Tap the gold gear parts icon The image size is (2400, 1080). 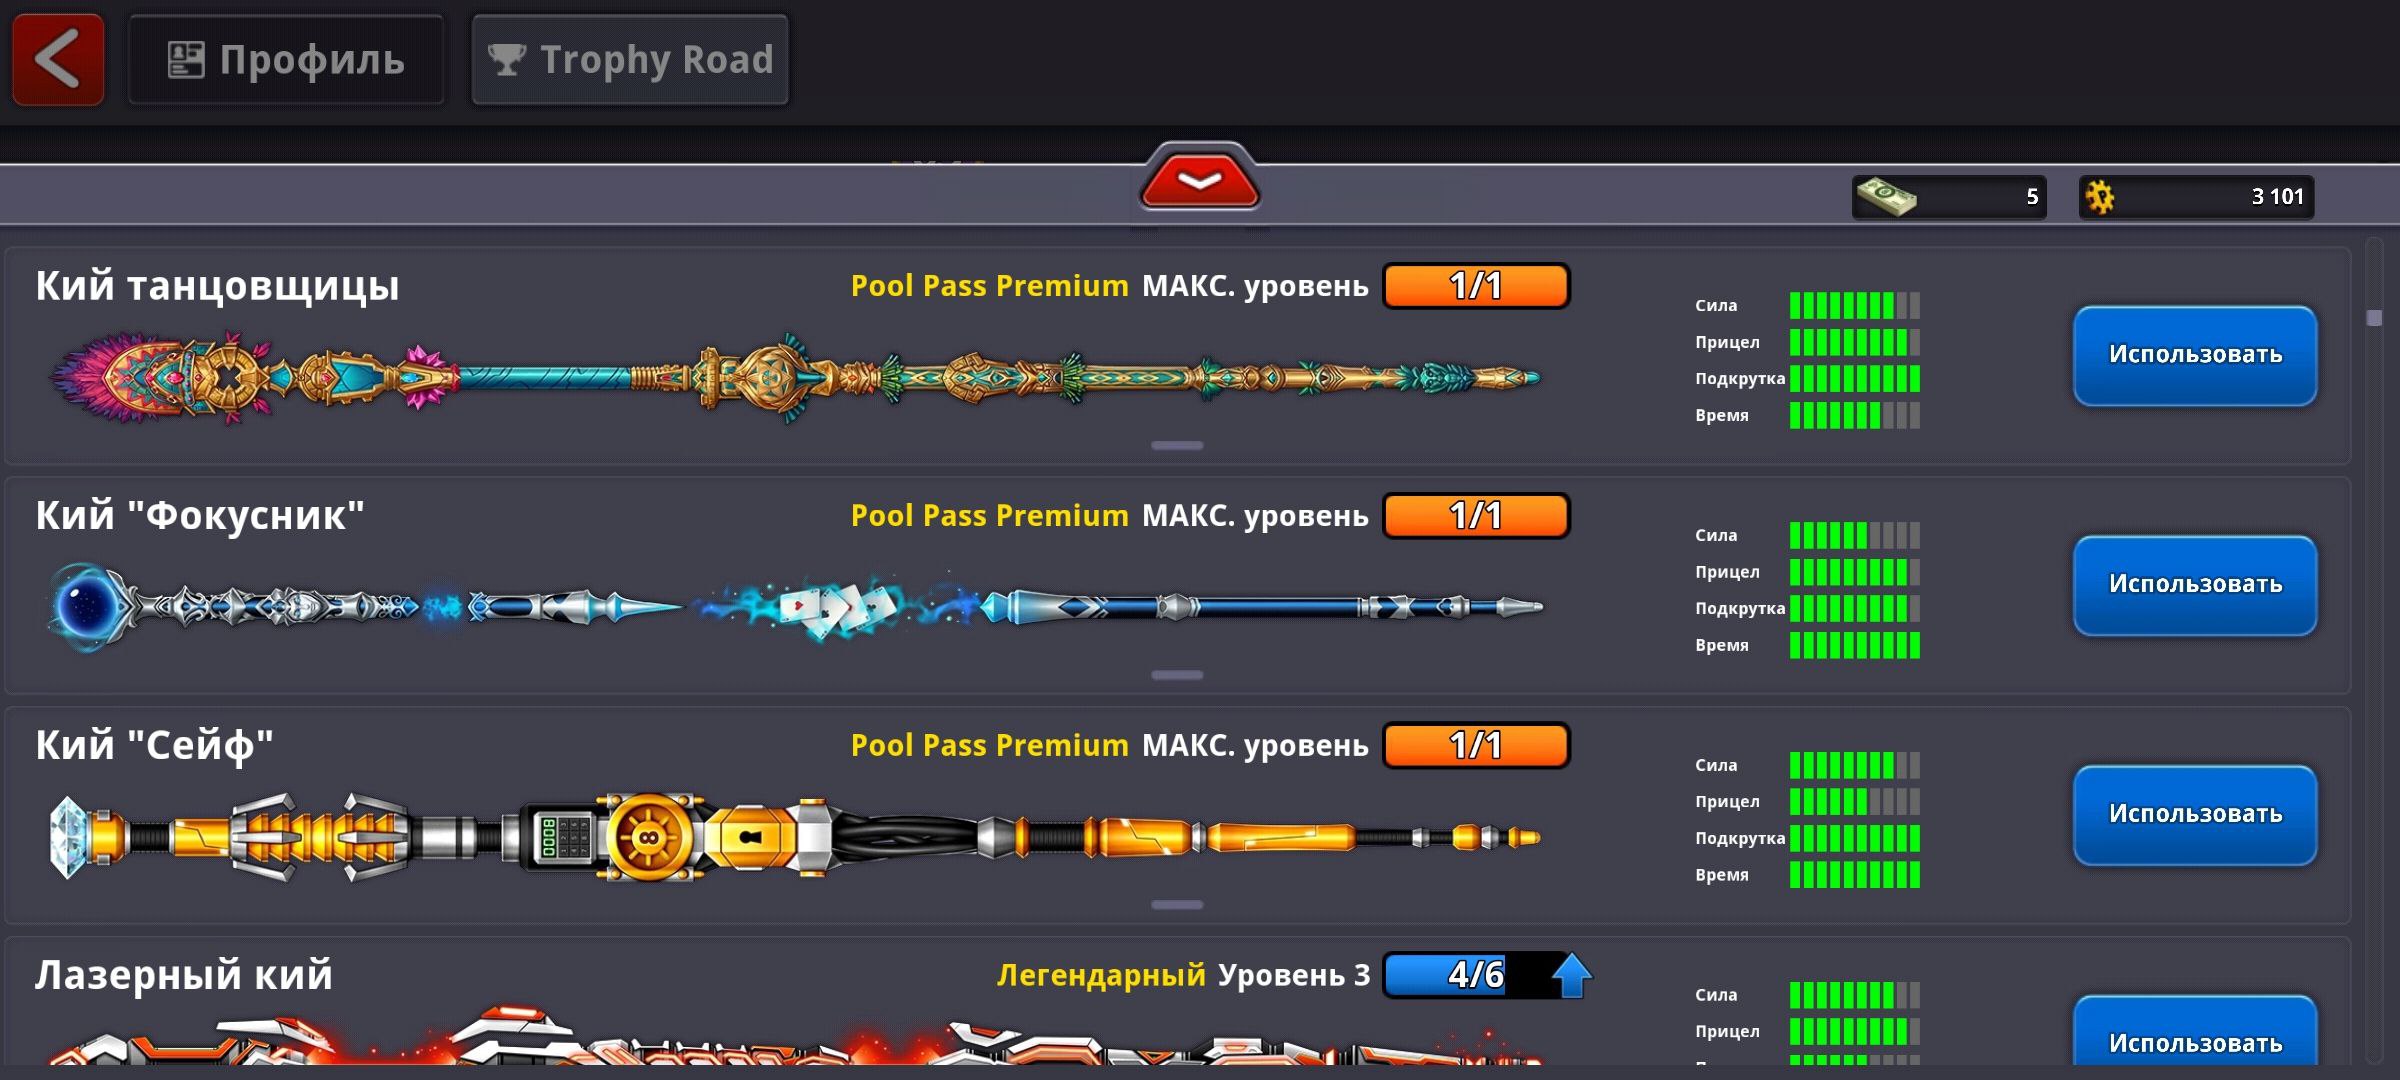2100,197
